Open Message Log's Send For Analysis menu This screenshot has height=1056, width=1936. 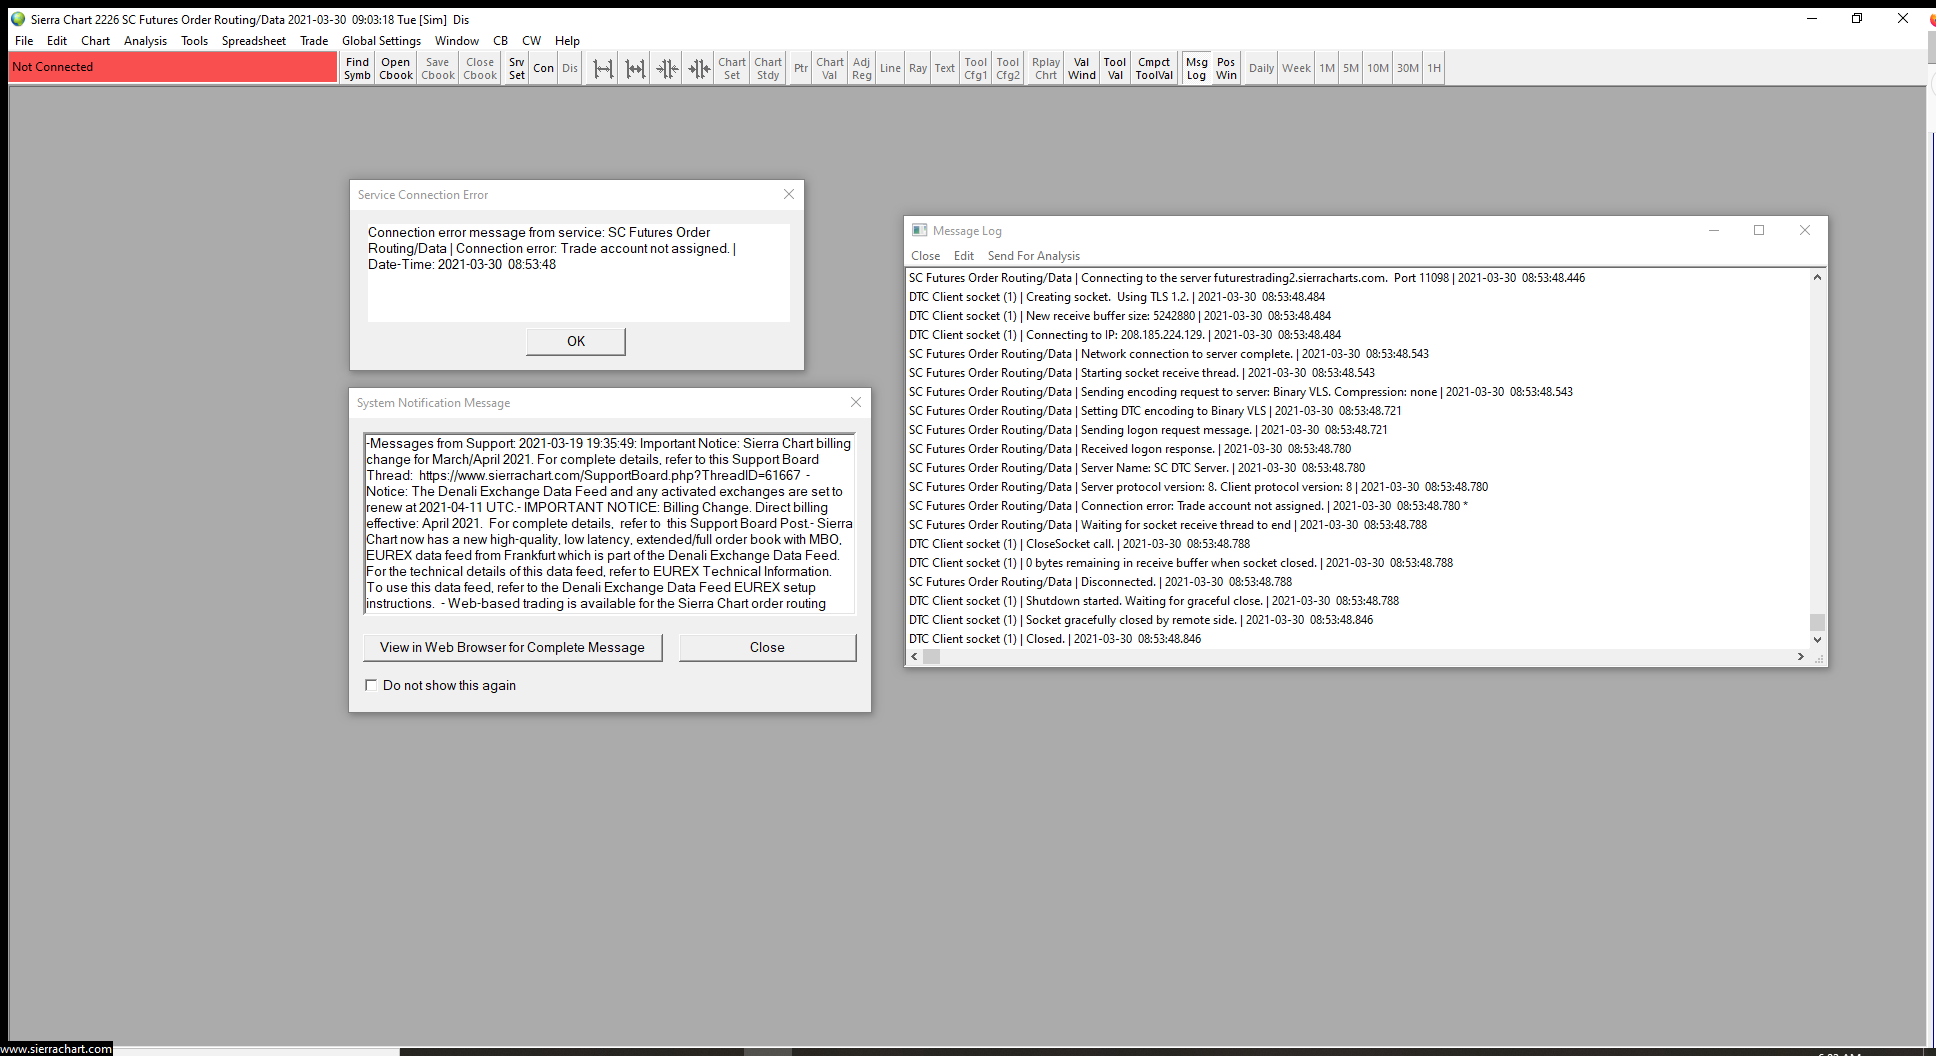[1034, 256]
